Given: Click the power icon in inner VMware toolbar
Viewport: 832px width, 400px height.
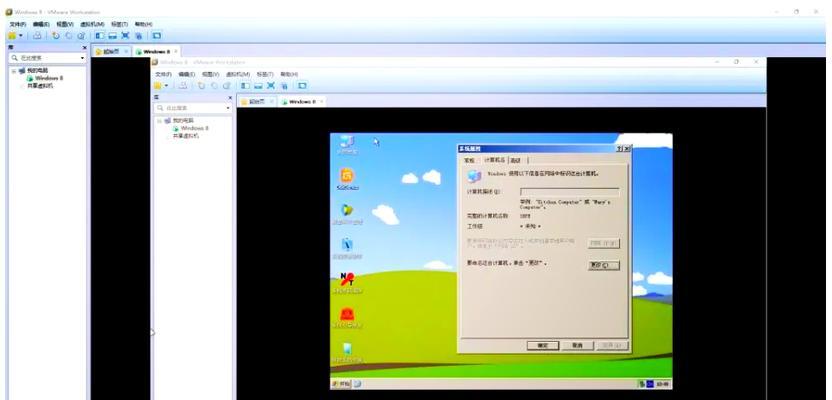Looking at the screenshot, I should pos(158,85).
